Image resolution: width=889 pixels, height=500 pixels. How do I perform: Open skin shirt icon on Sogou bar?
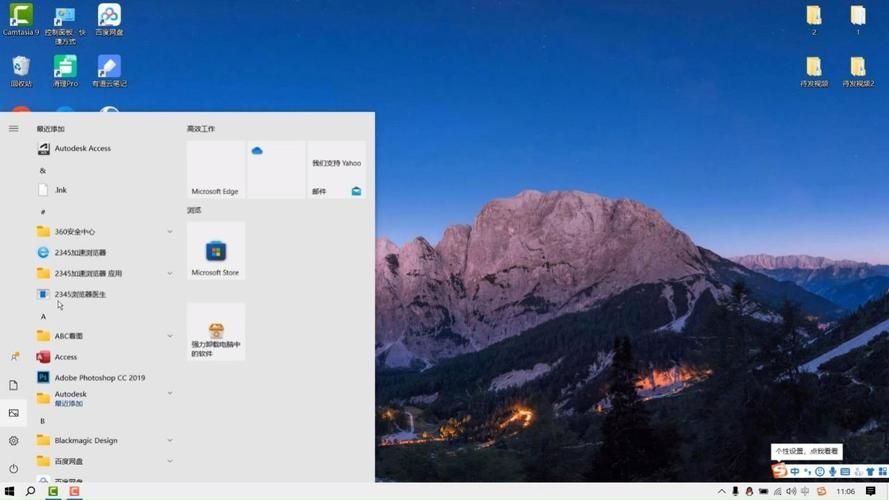coord(870,471)
